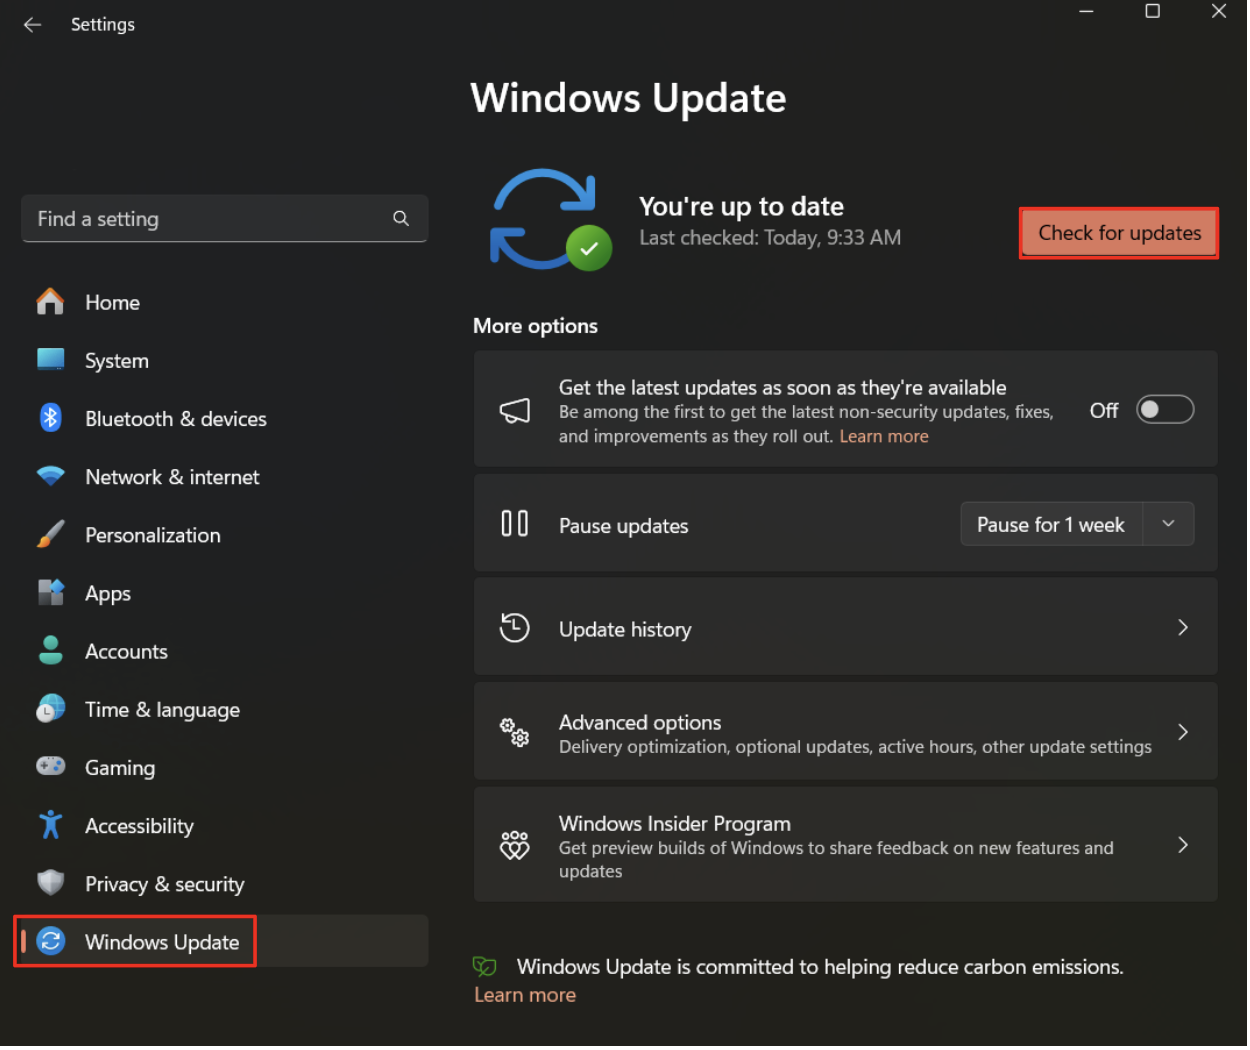Viewport: 1250px width, 1050px height.
Task: Select Windows Update in sidebar
Action: [135, 941]
